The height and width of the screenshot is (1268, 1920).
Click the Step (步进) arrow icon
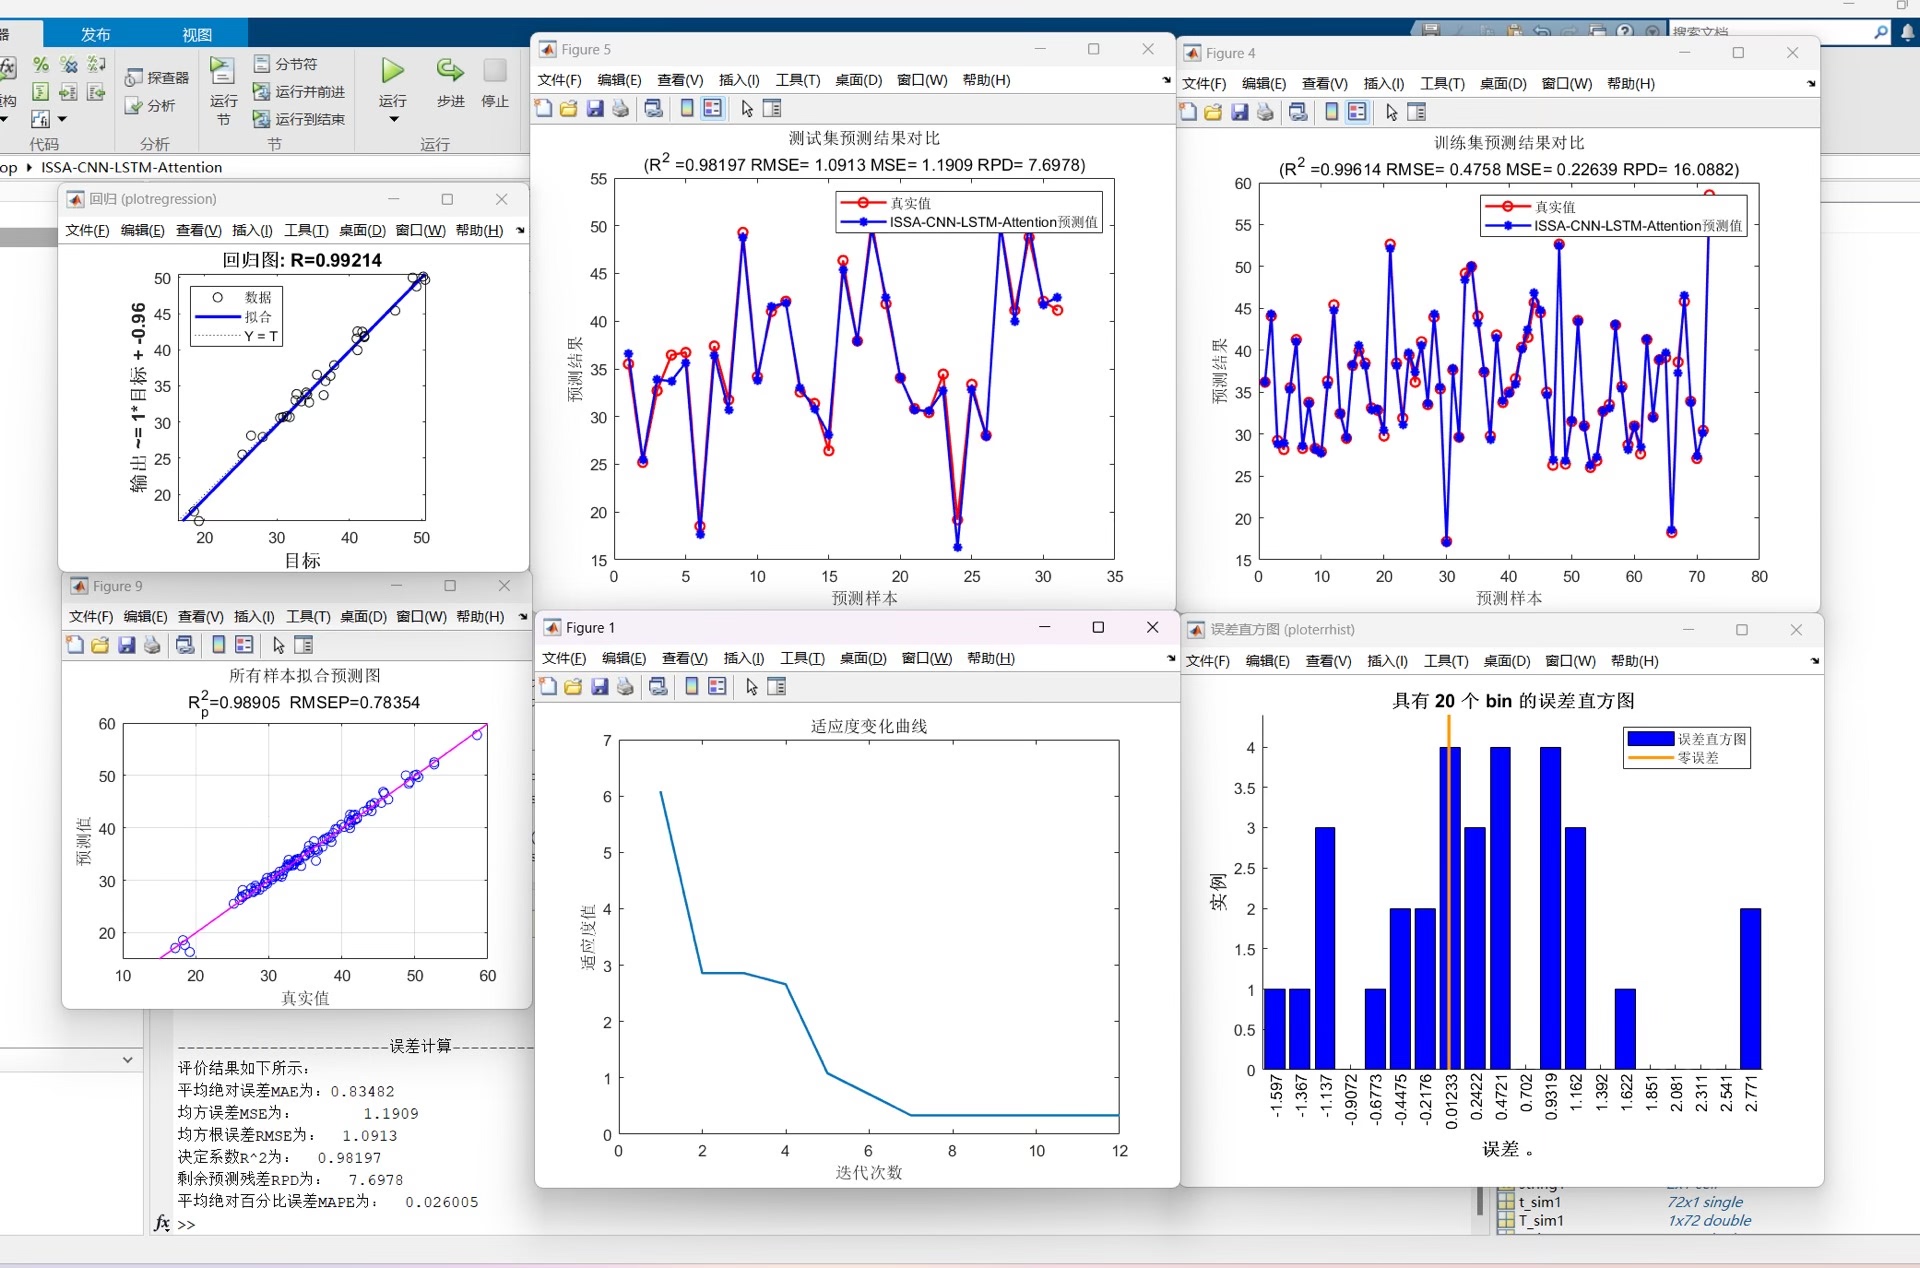click(450, 71)
